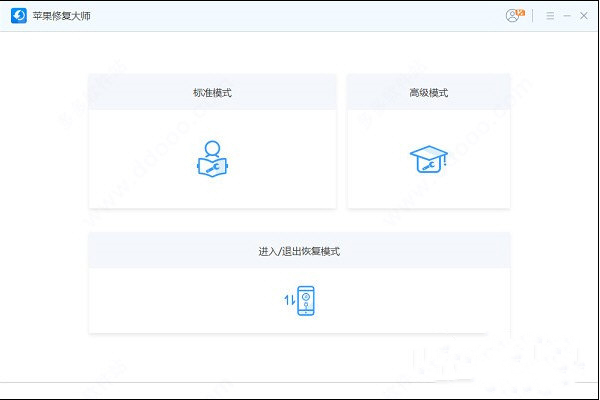Open the user account profile icon
The height and width of the screenshot is (400, 600).
click(x=513, y=16)
